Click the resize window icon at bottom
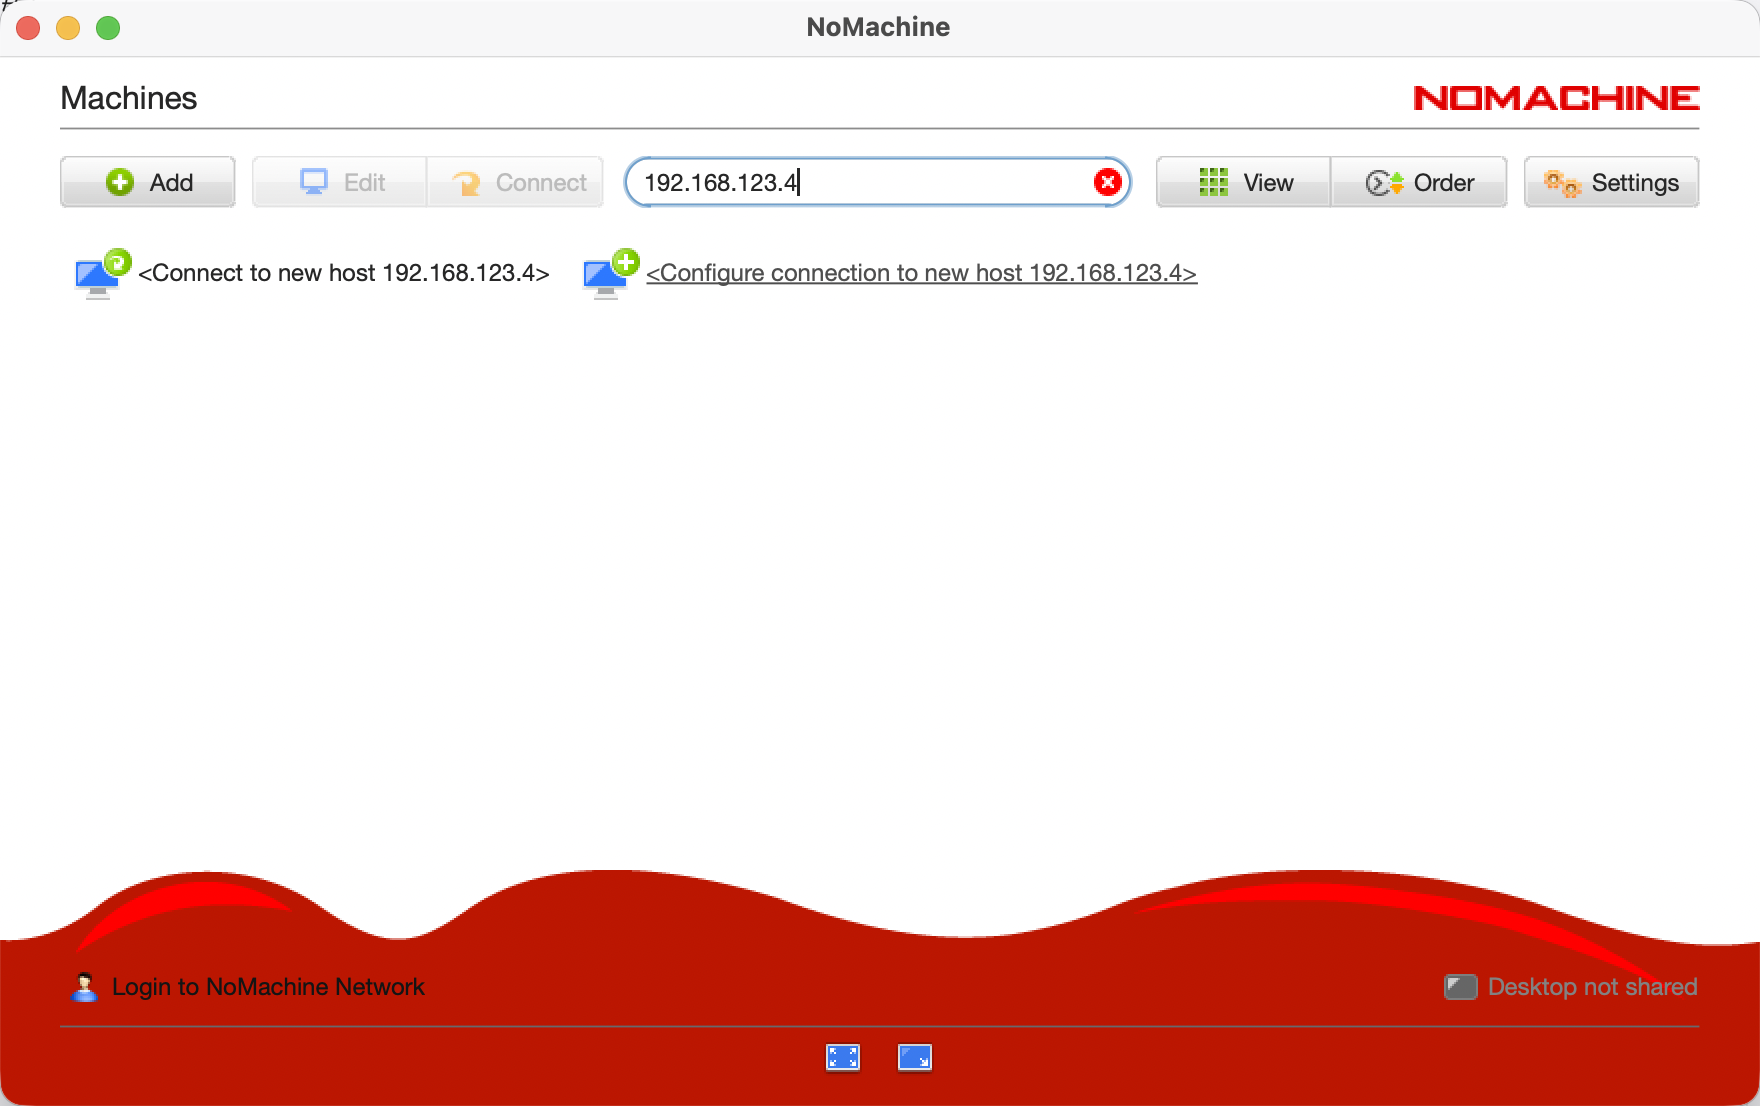Screen dimensions: 1760x1106 pyautogui.click(x=915, y=1057)
